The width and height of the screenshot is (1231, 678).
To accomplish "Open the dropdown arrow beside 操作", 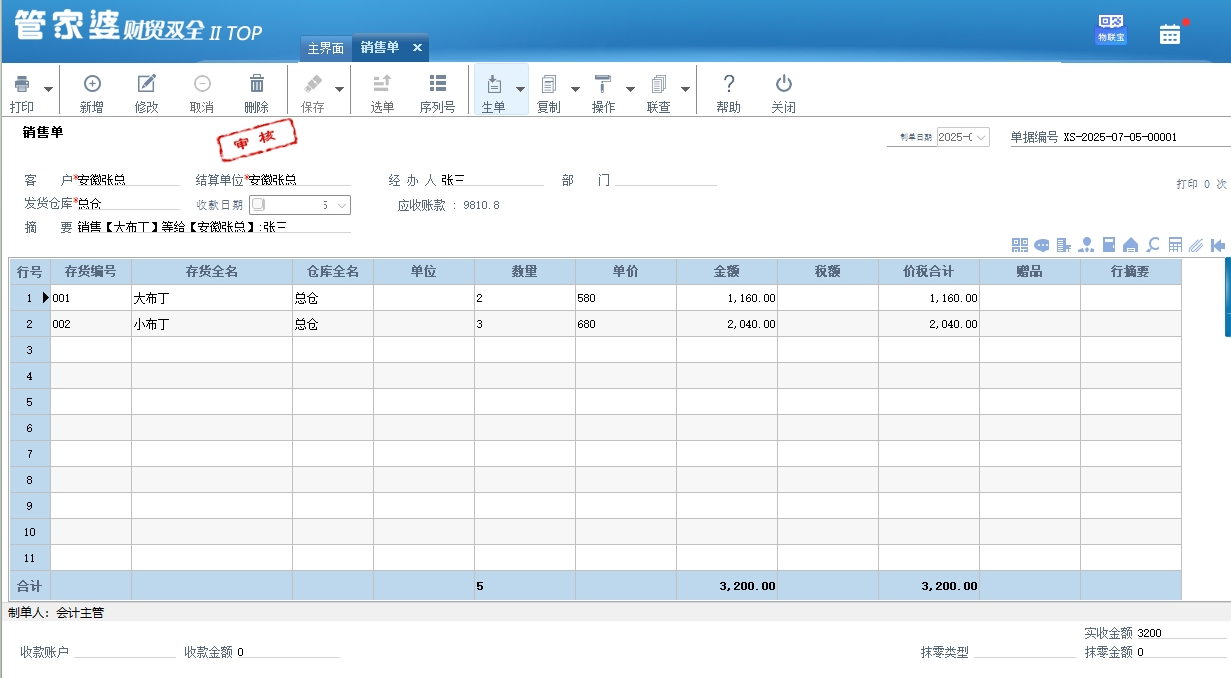I will (630, 90).
